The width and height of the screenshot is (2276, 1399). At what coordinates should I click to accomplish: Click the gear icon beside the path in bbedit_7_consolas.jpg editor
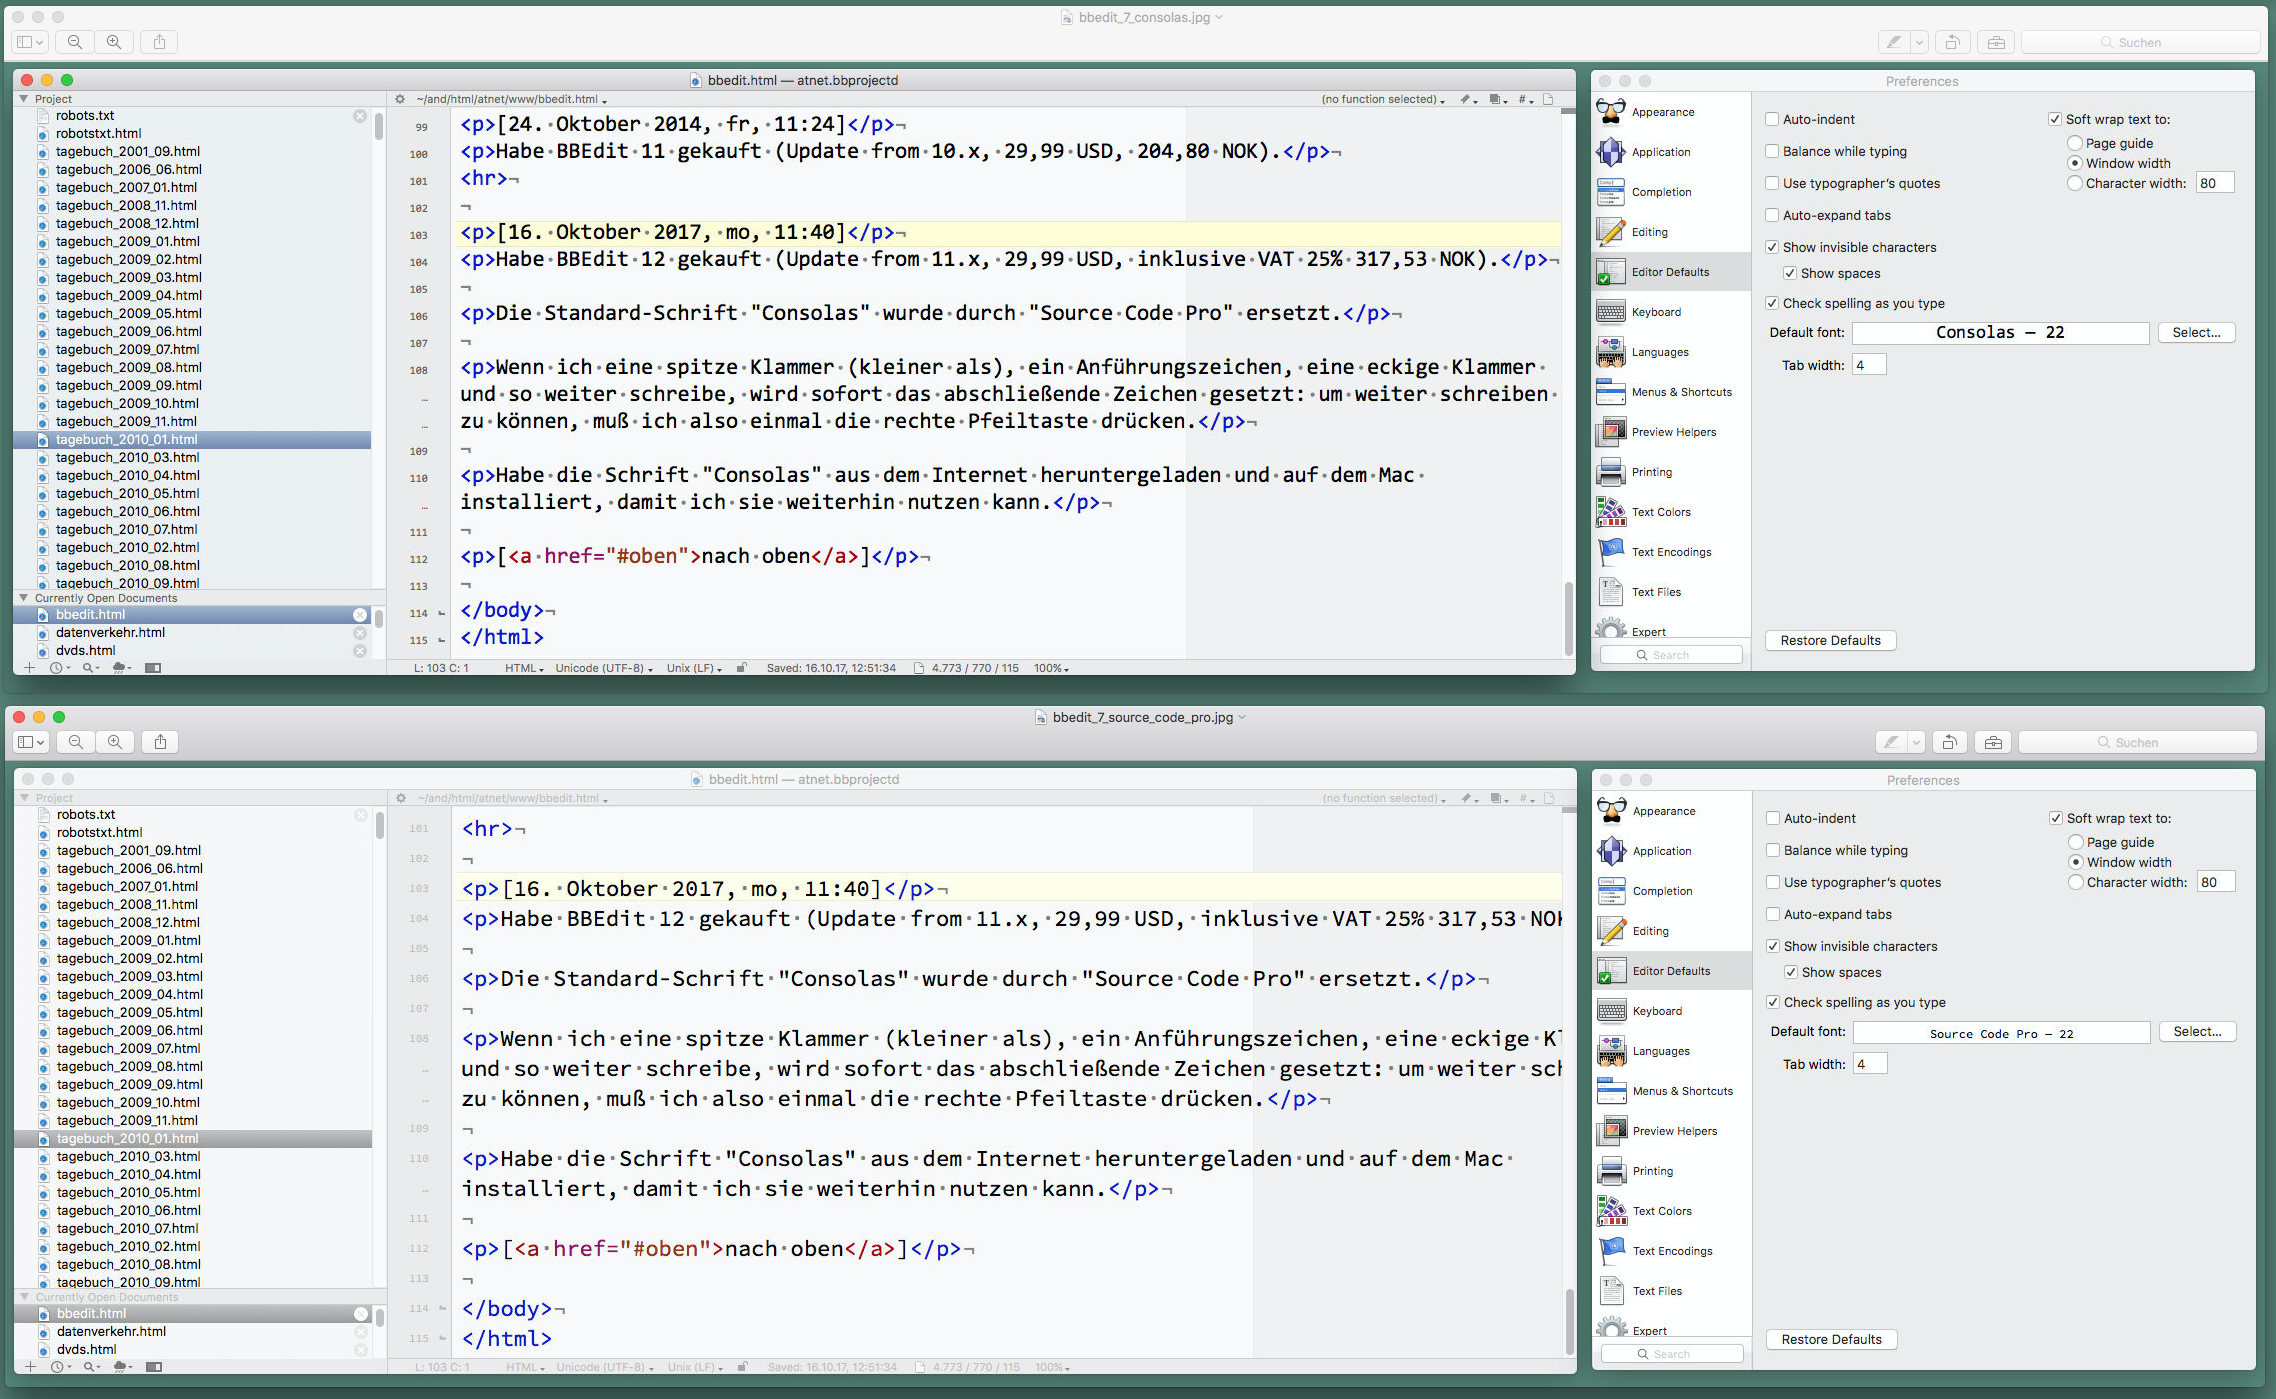(x=400, y=99)
